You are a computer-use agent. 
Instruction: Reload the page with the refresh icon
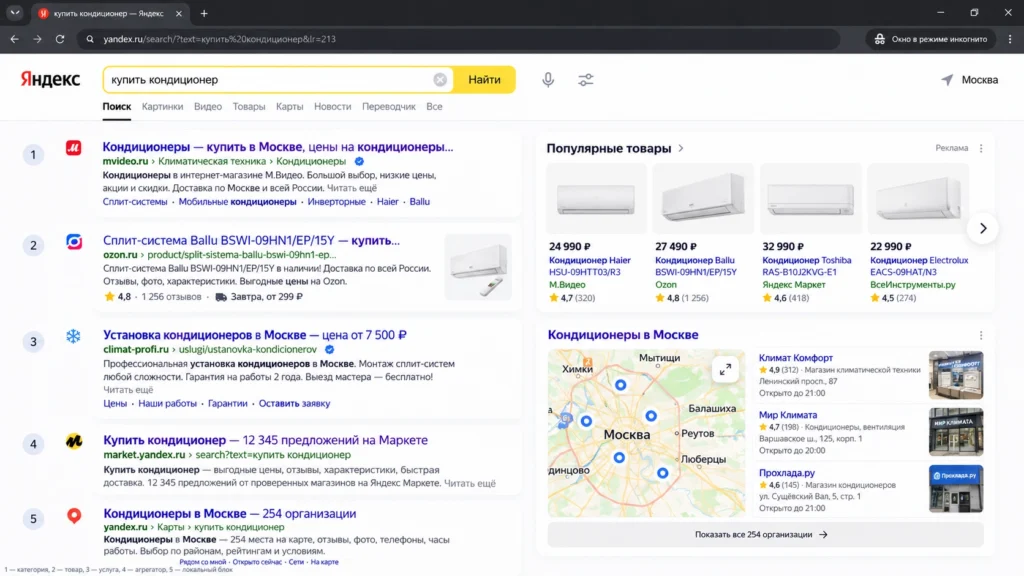(x=60, y=39)
